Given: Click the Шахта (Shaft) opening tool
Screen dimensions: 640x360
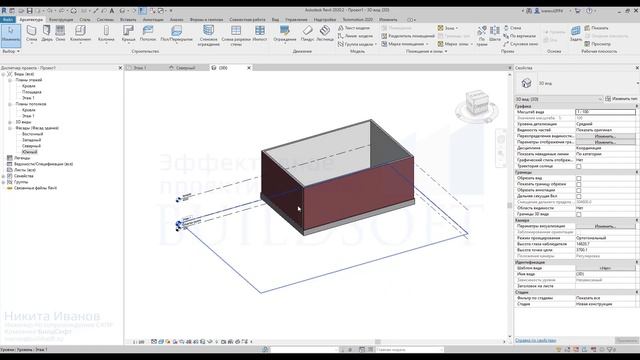Looking at the screenshot, I should pyautogui.click(x=495, y=34).
